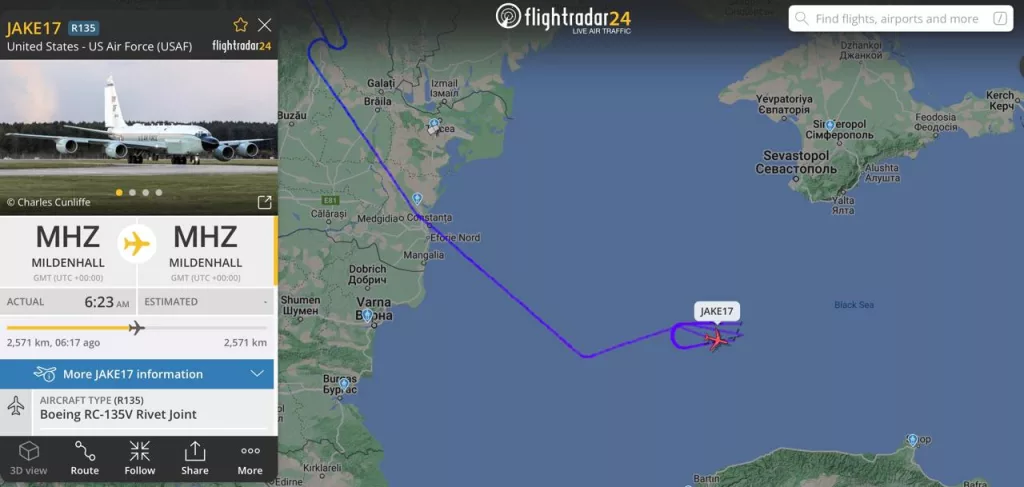1024x487 pixels.
Task: Open the More options menu
Action: (250, 458)
